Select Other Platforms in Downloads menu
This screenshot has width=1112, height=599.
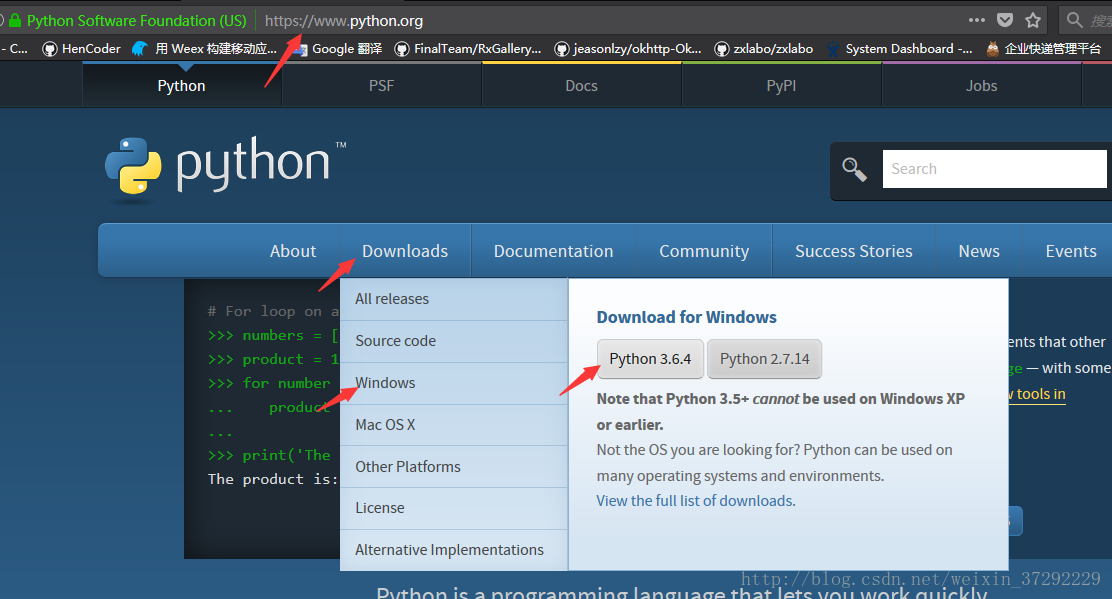(454, 466)
